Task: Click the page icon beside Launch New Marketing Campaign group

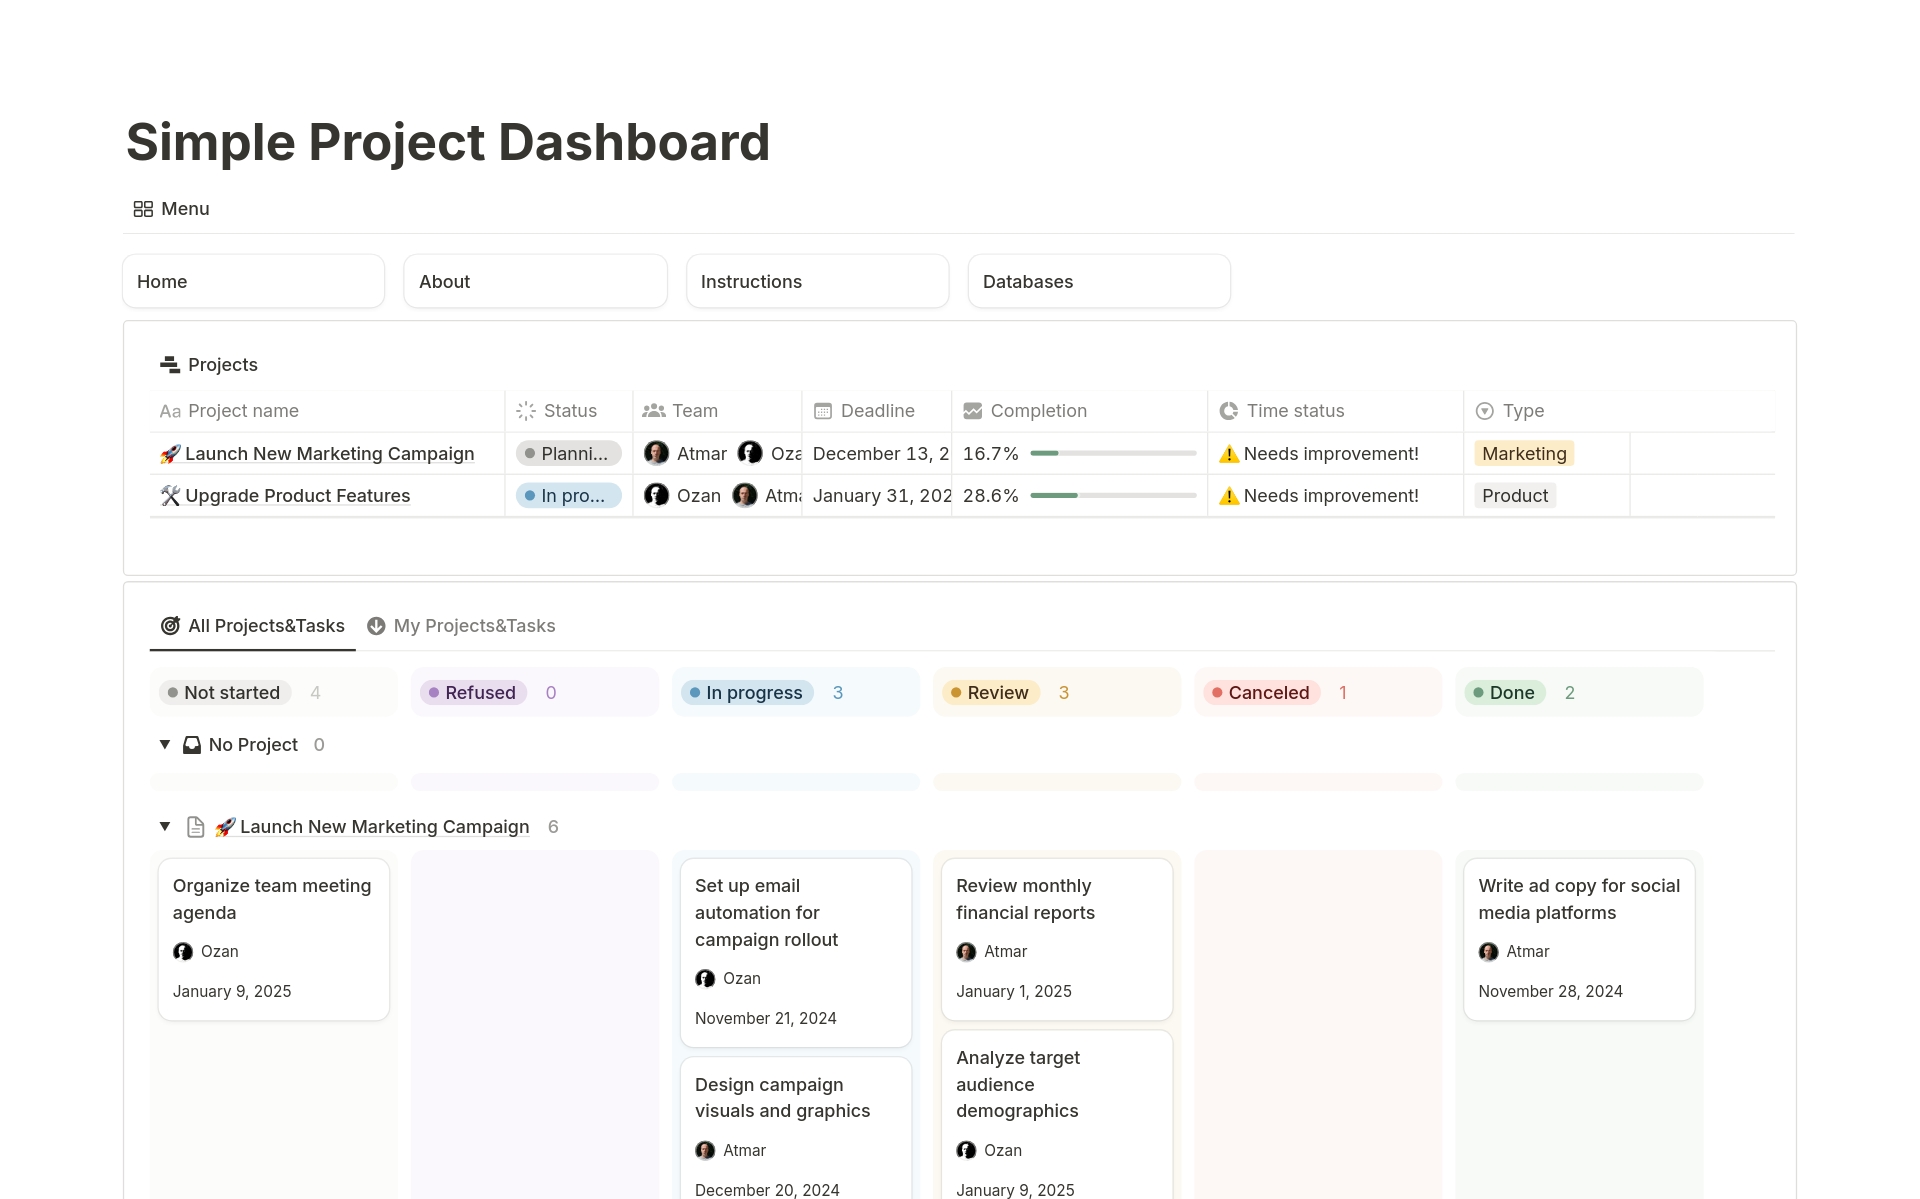Action: [x=196, y=827]
